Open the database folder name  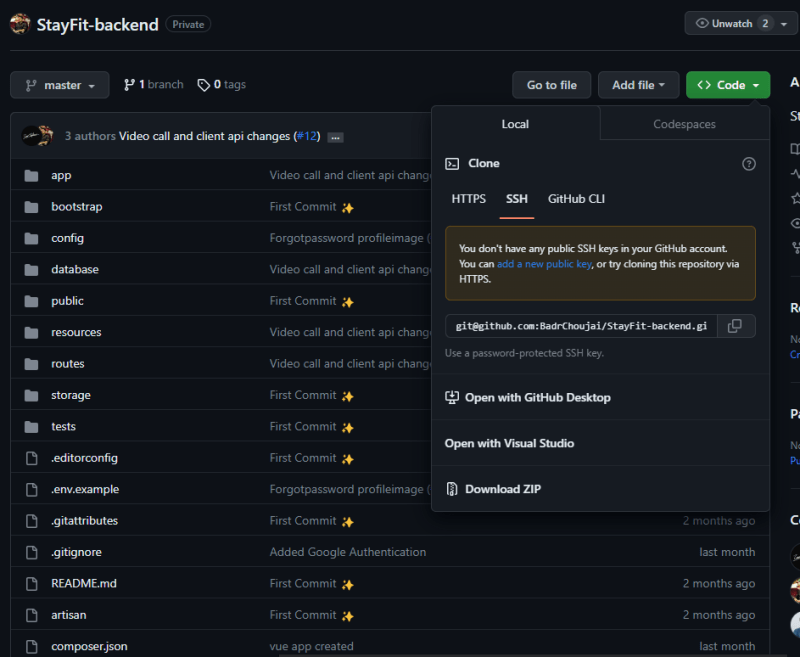point(74,270)
